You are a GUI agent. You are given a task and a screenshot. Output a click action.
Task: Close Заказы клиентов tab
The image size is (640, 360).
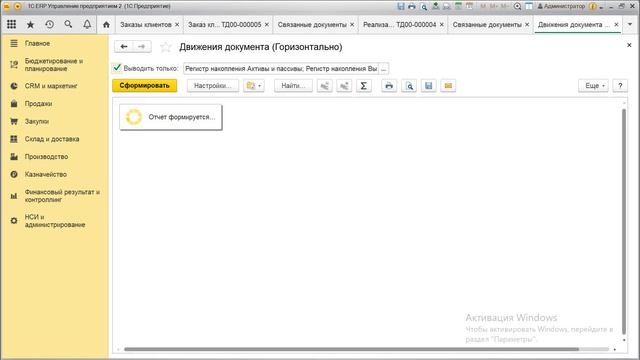coord(177,24)
